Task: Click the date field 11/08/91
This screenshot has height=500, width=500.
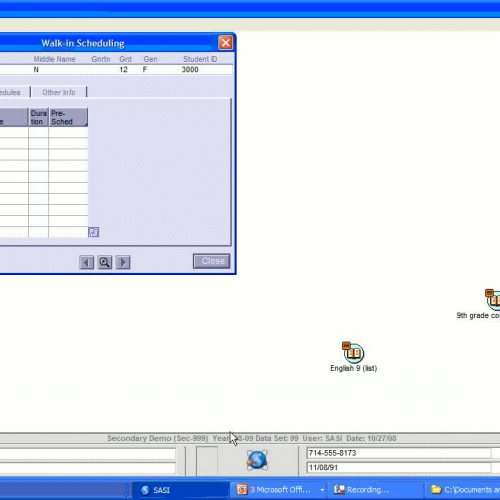Action: [398, 467]
